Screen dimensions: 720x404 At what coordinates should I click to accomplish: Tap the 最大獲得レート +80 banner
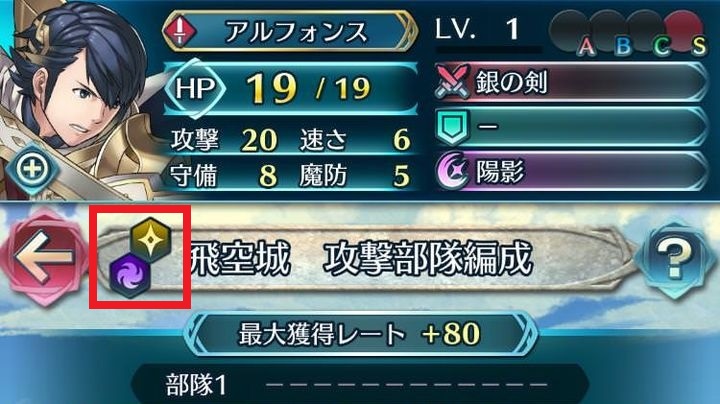360,334
